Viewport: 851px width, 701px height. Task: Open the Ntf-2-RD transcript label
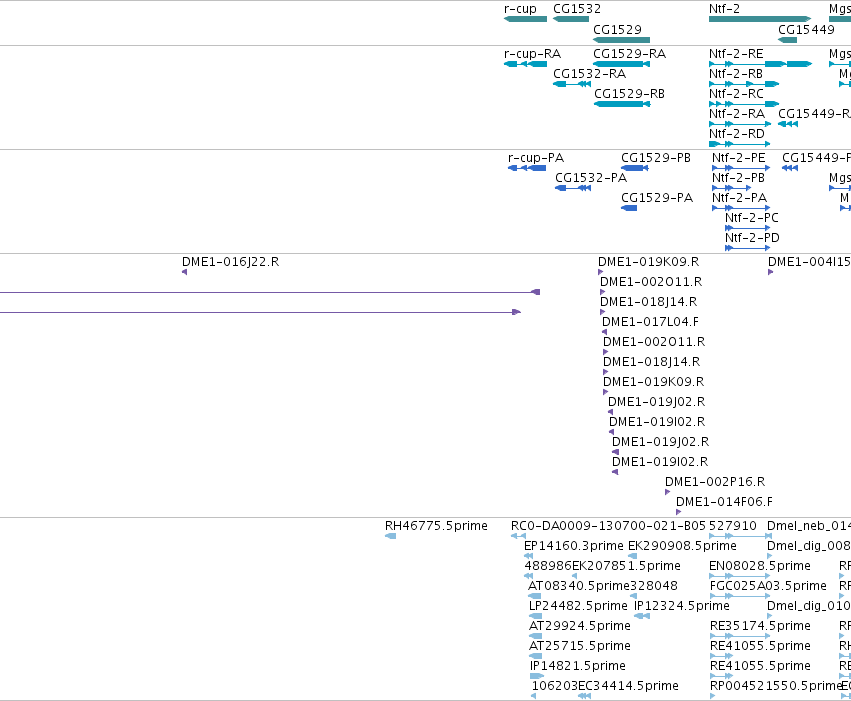pos(736,134)
